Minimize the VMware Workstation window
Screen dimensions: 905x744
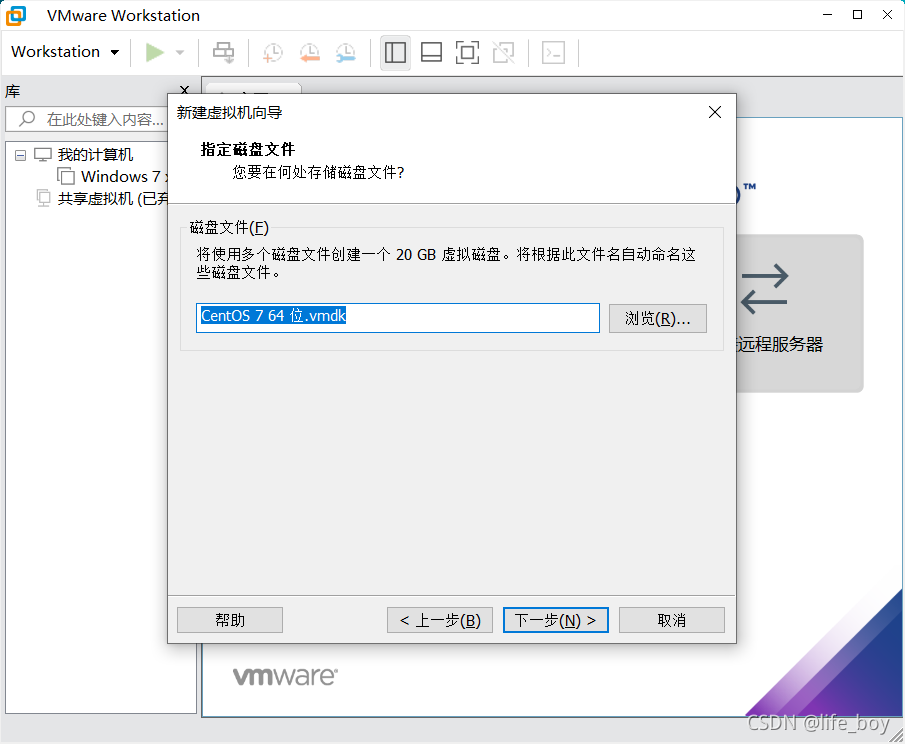[828, 15]
